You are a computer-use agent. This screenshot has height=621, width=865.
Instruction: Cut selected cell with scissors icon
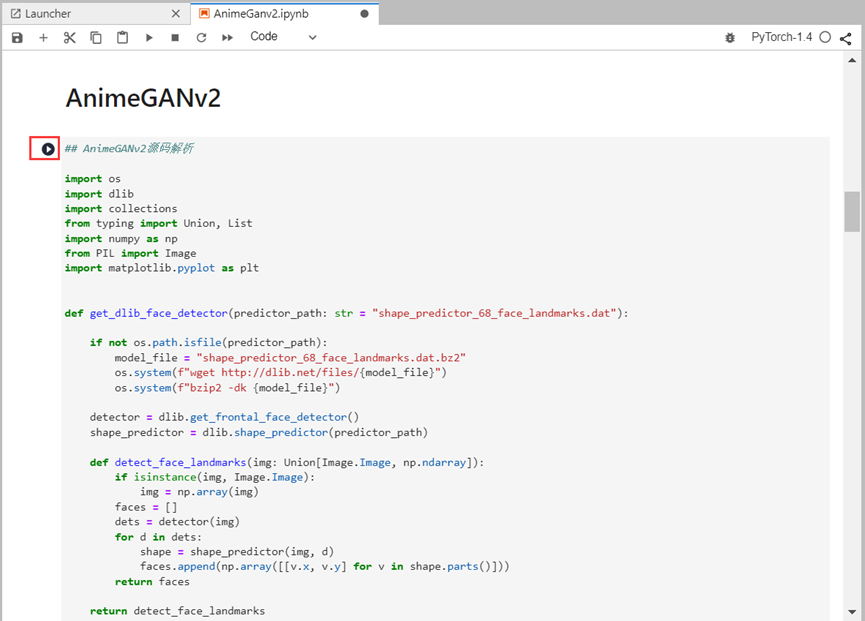[70, 38]
